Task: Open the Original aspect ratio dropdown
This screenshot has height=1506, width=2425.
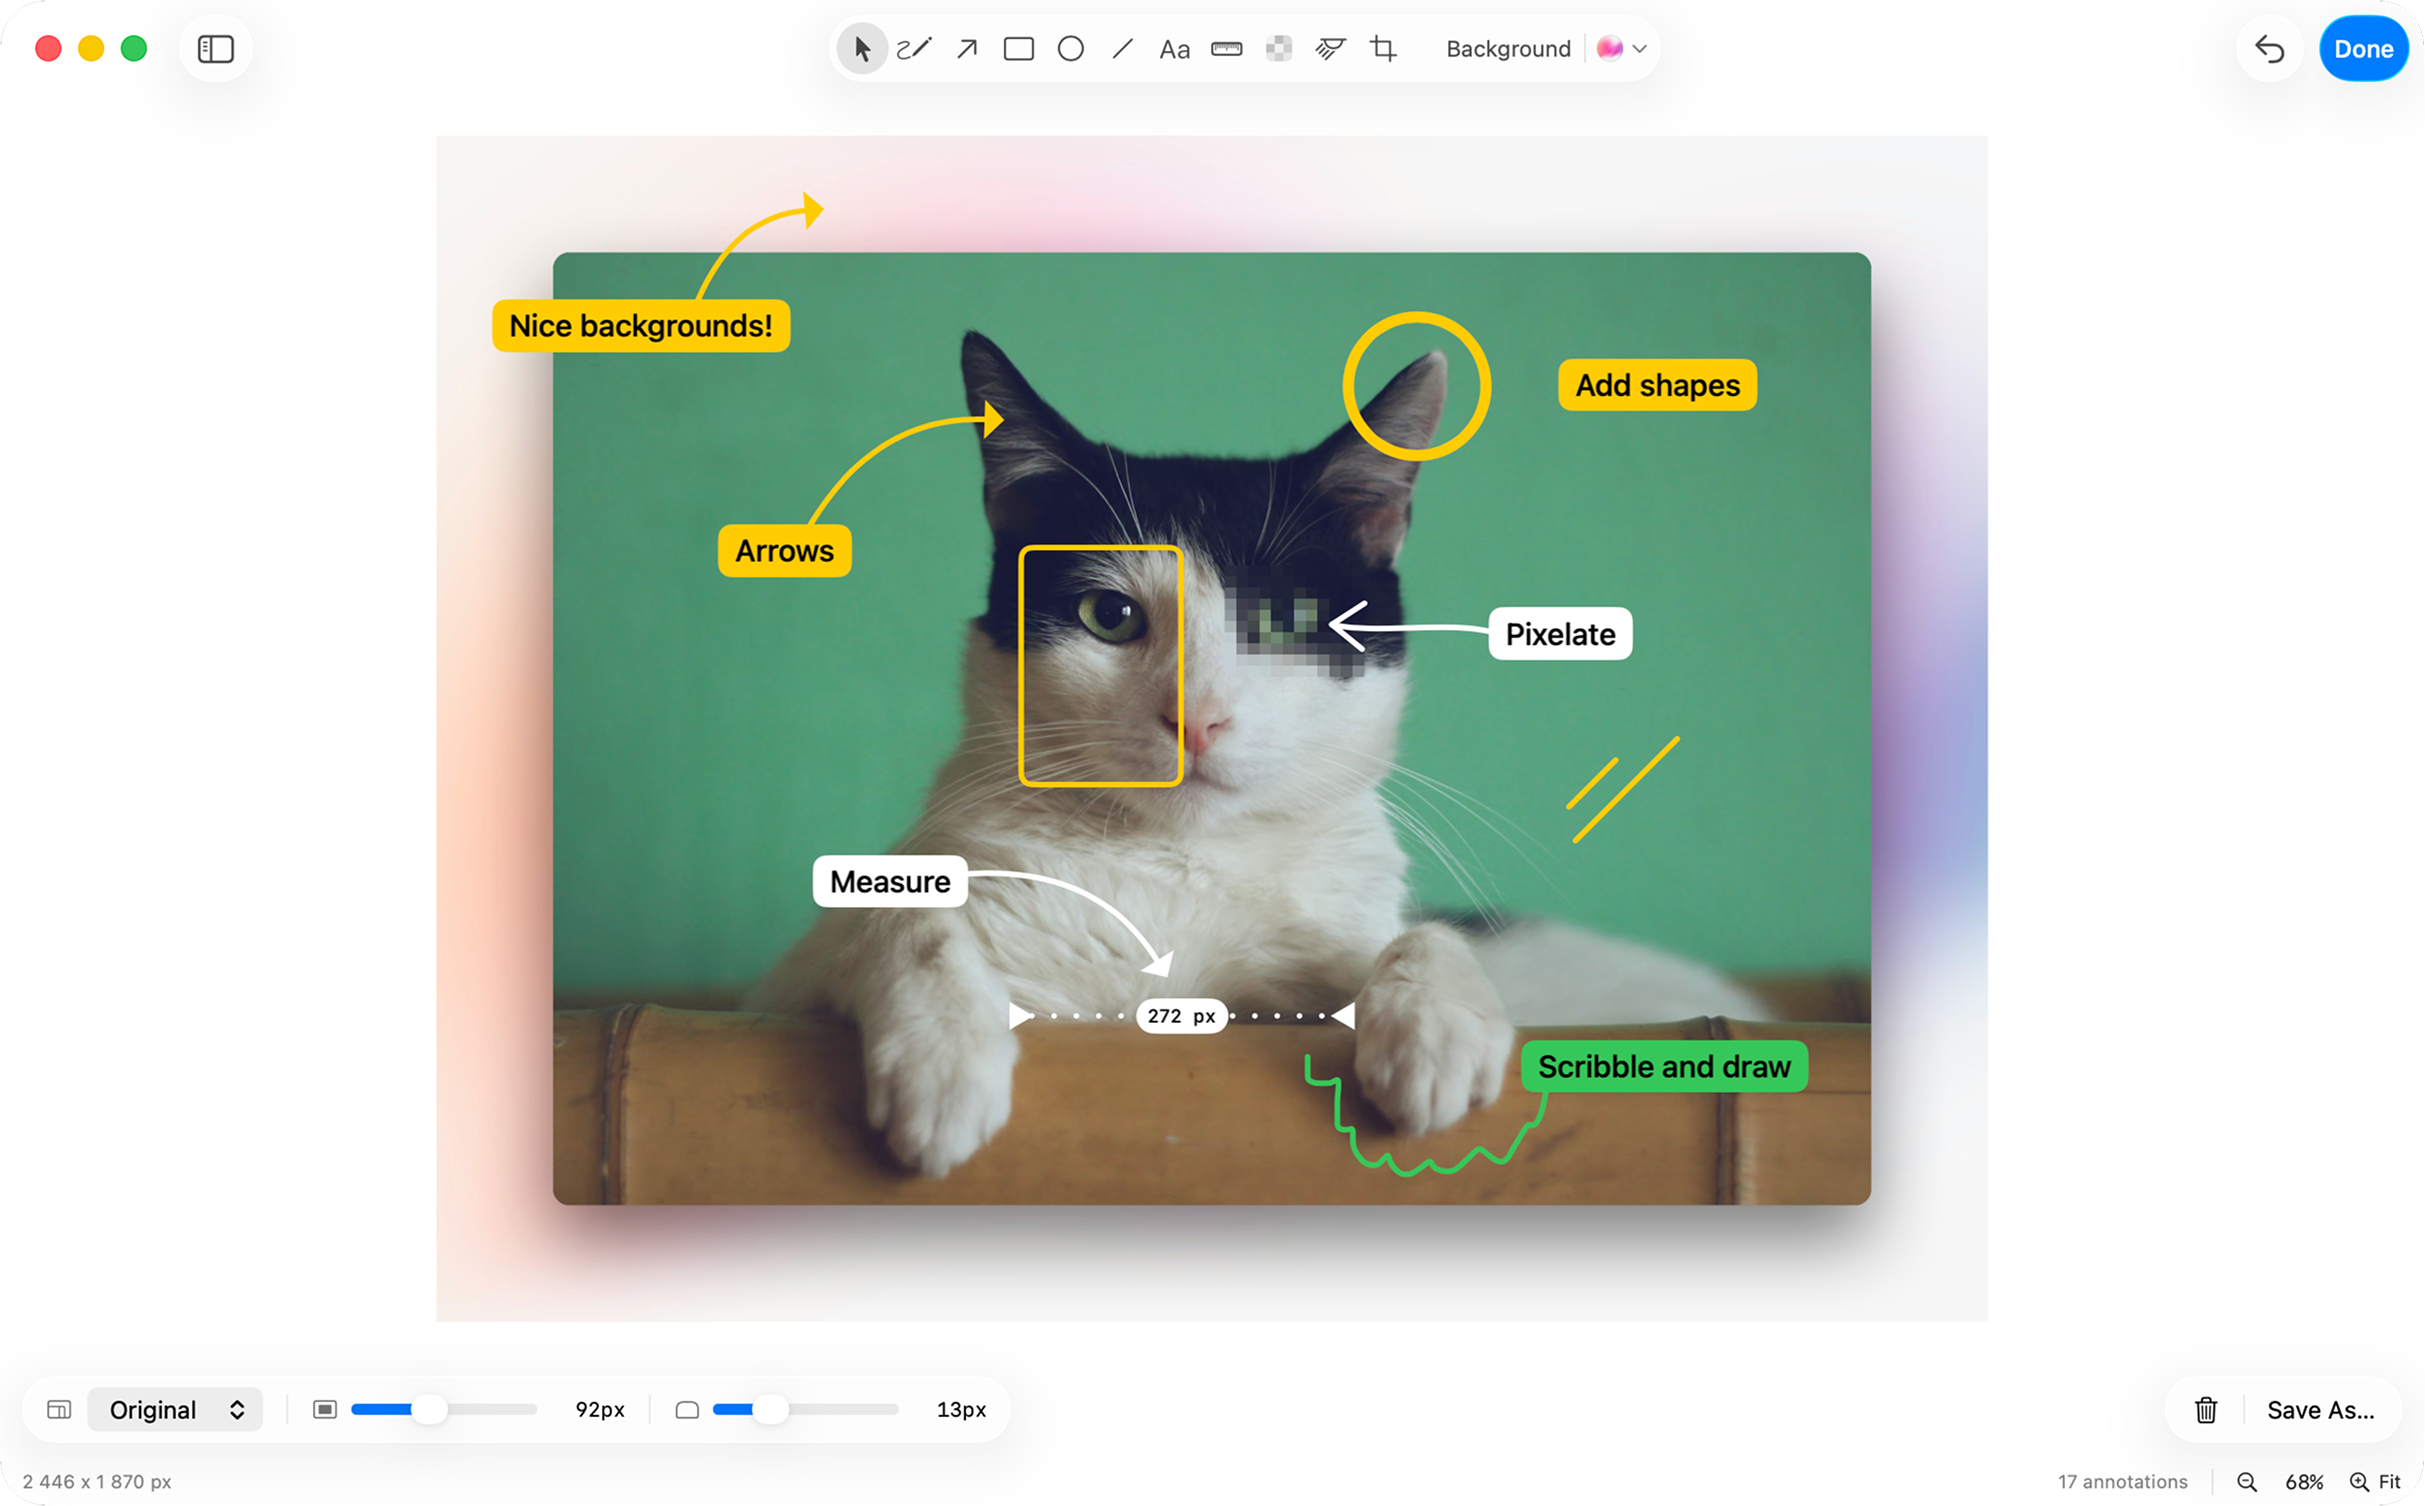Action: pos(175,1409)
